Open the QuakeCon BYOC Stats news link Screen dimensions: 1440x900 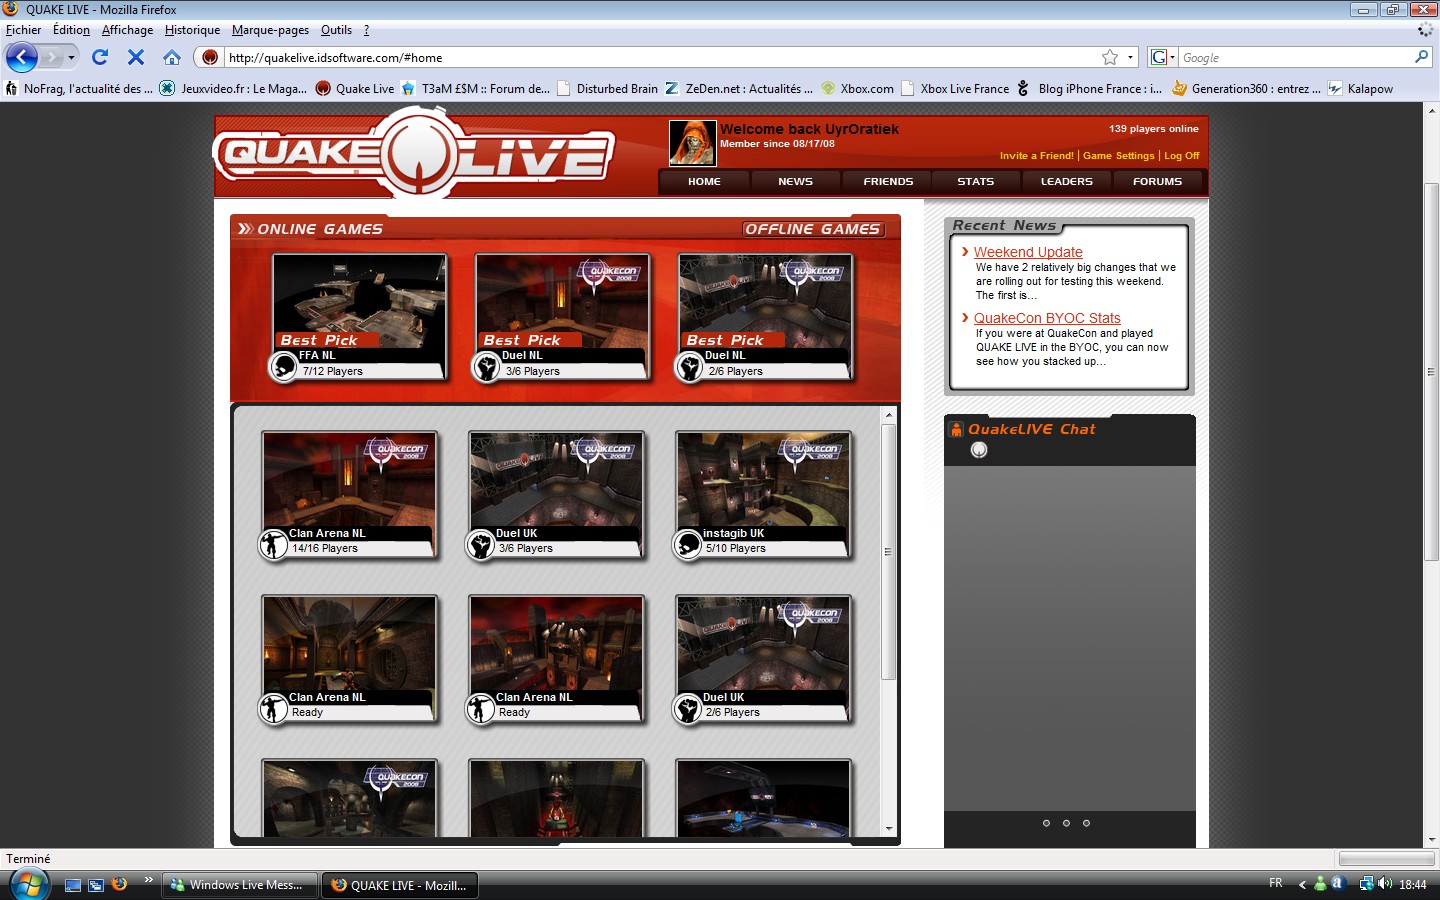pyautogui.click(x=1047, y=318)
